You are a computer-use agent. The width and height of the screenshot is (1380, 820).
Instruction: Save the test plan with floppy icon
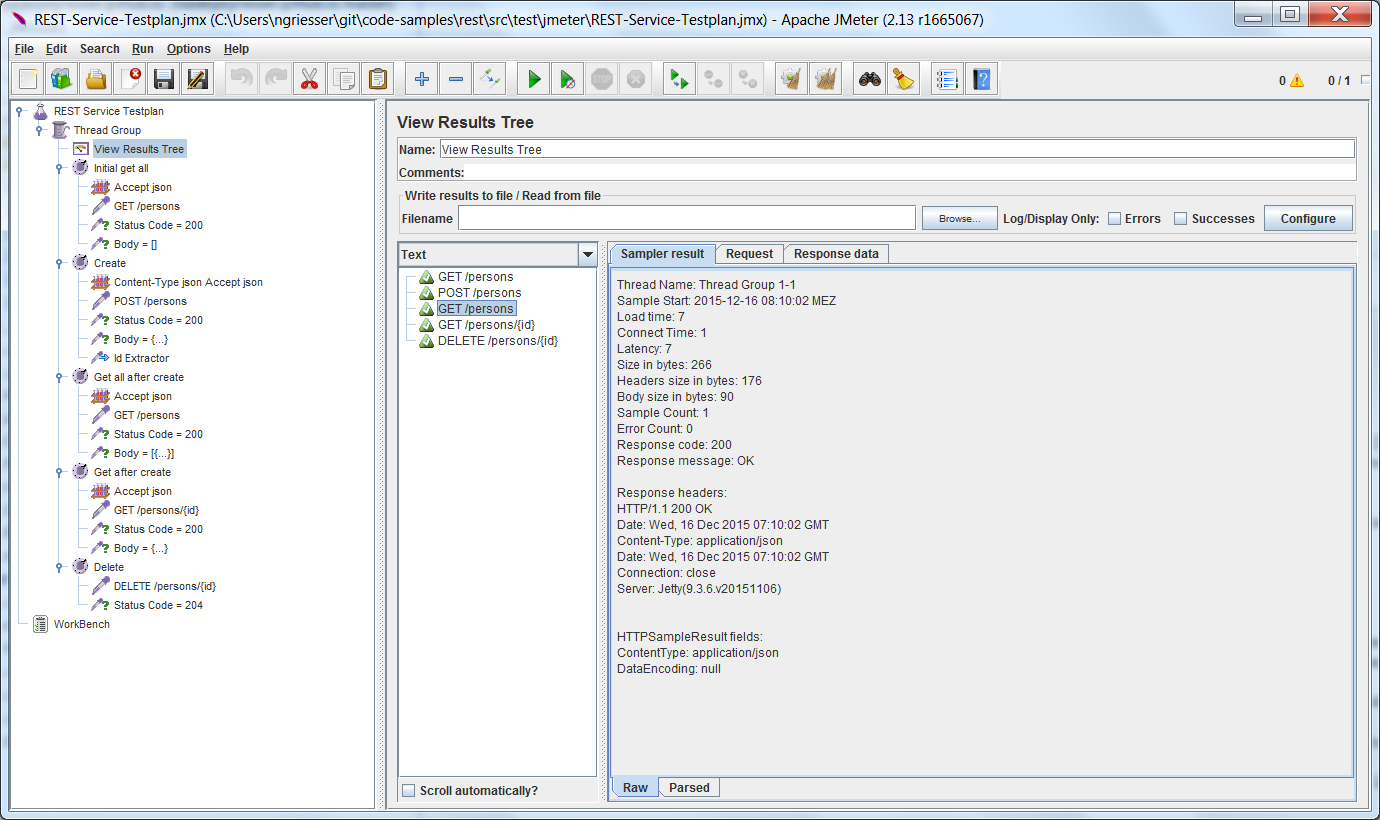(164, 79)
